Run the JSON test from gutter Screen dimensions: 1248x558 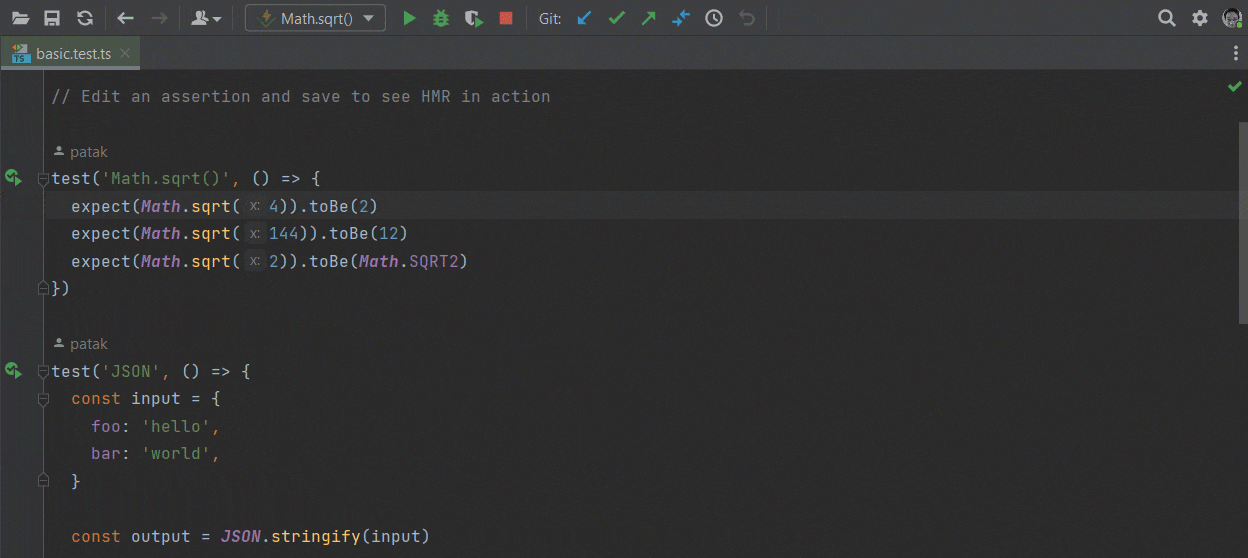pos(13,371)
